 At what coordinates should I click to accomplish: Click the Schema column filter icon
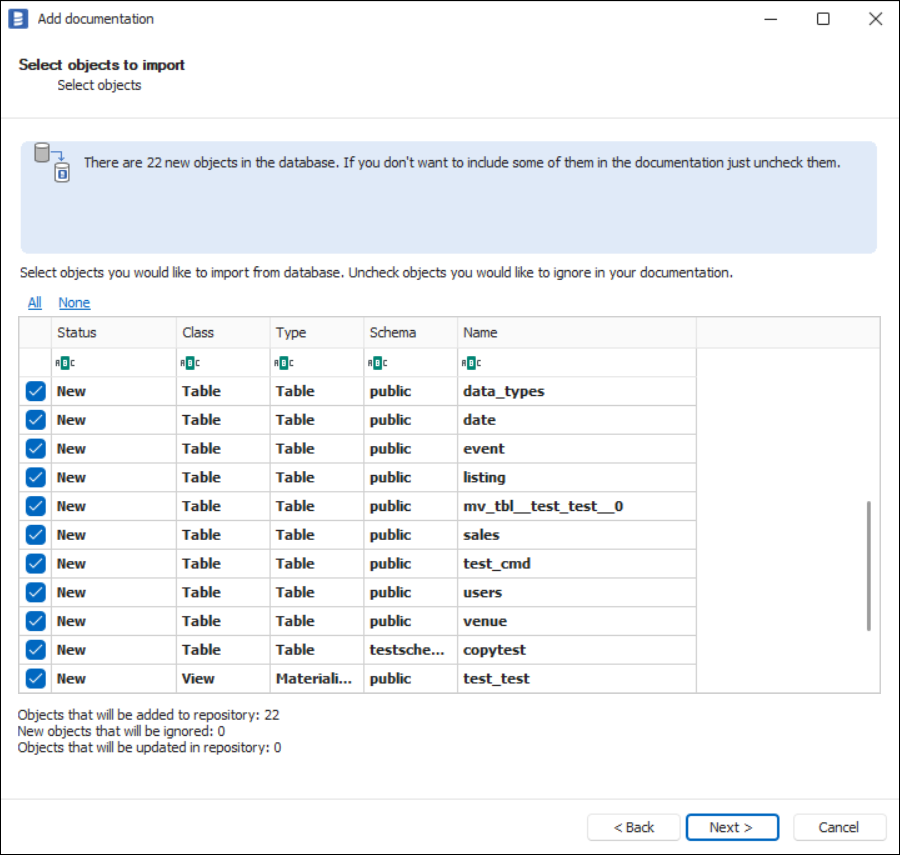pos(377,363)
